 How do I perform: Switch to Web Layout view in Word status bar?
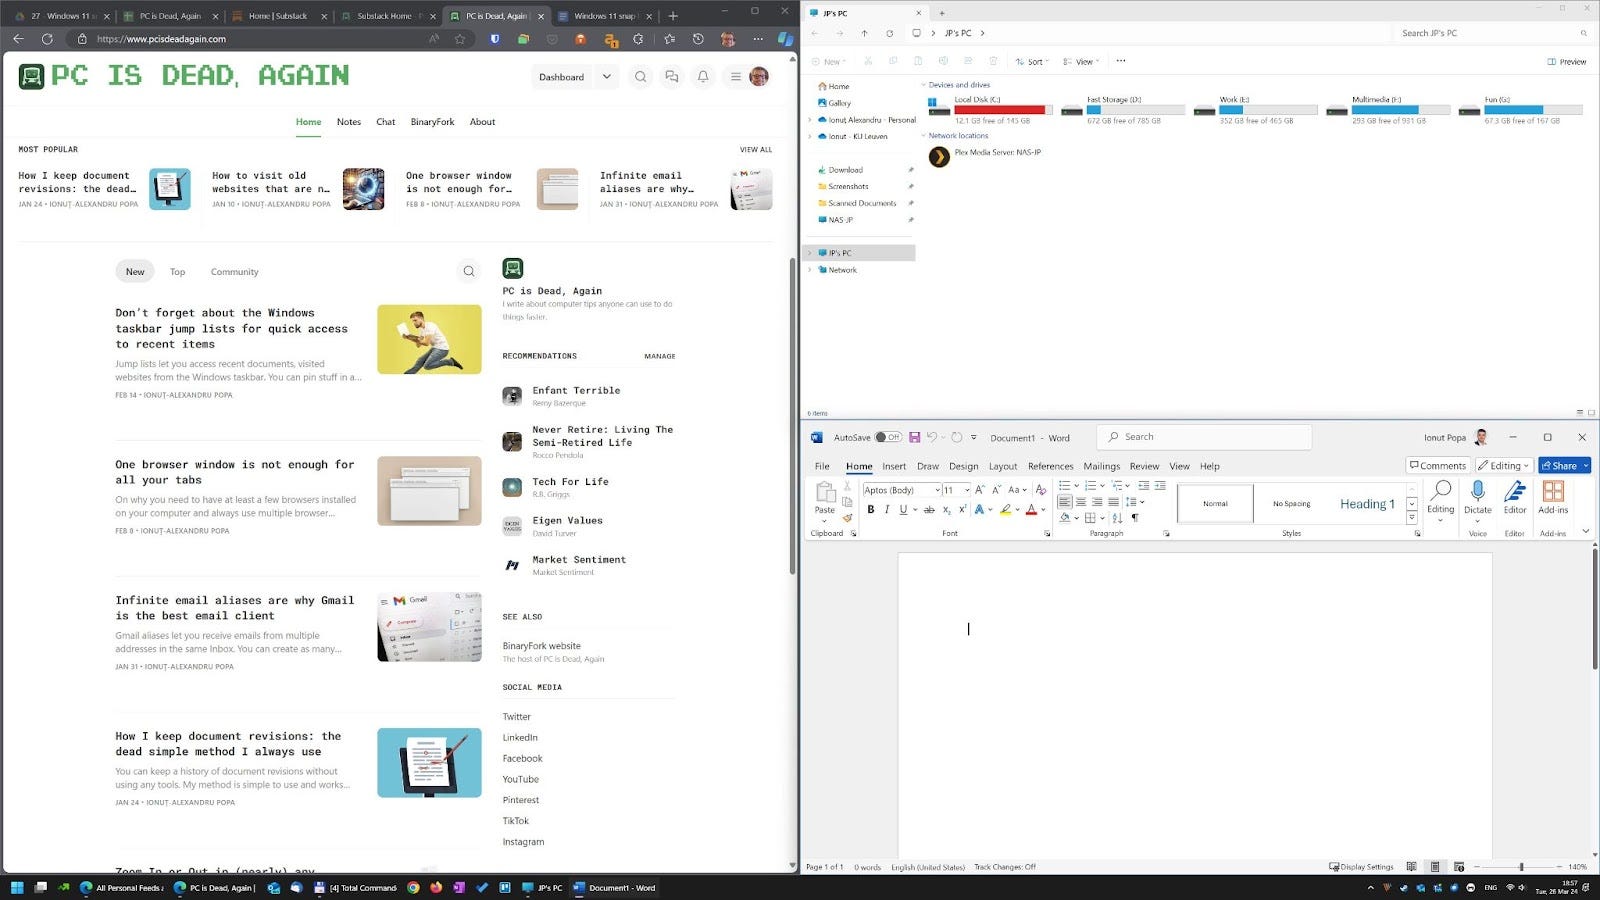point(1459,867)
